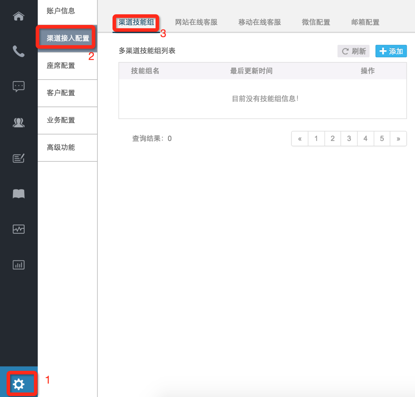Click the 技能组名 column header
Viewport: 415px width, 397px height.
(x=145, y=71)
